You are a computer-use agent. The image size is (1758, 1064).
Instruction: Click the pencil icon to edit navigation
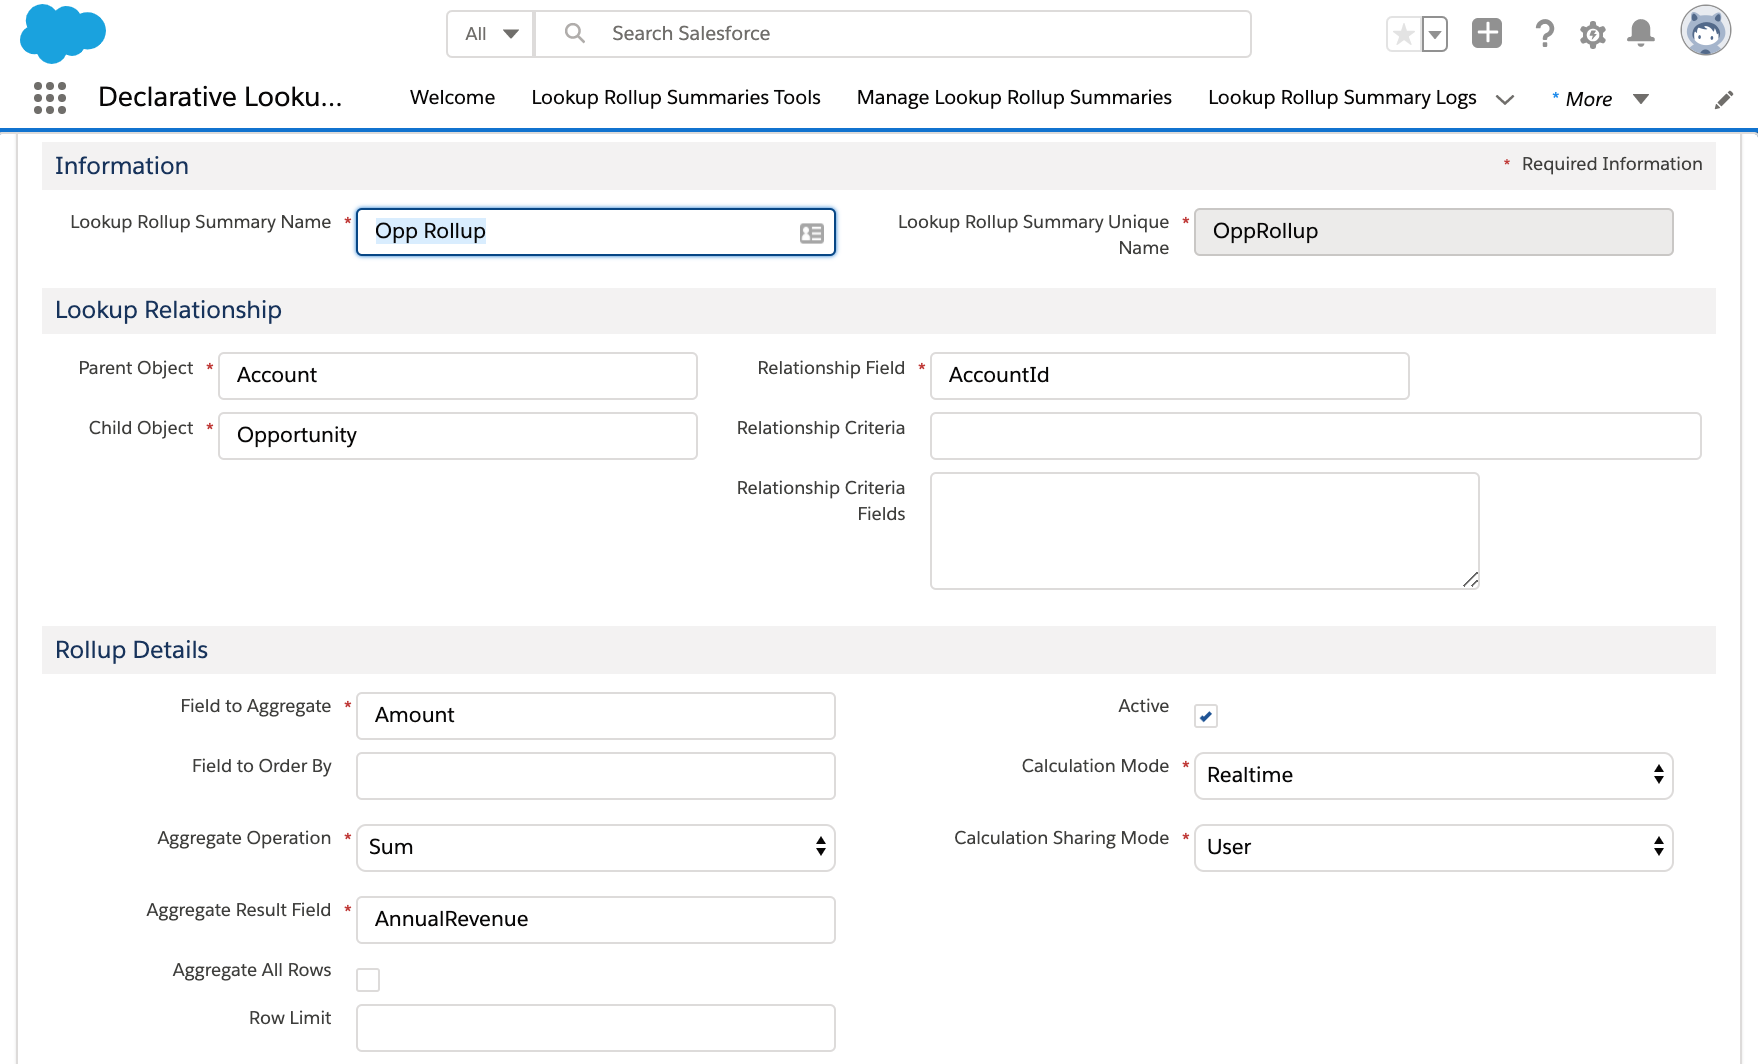click(1723, 98)
